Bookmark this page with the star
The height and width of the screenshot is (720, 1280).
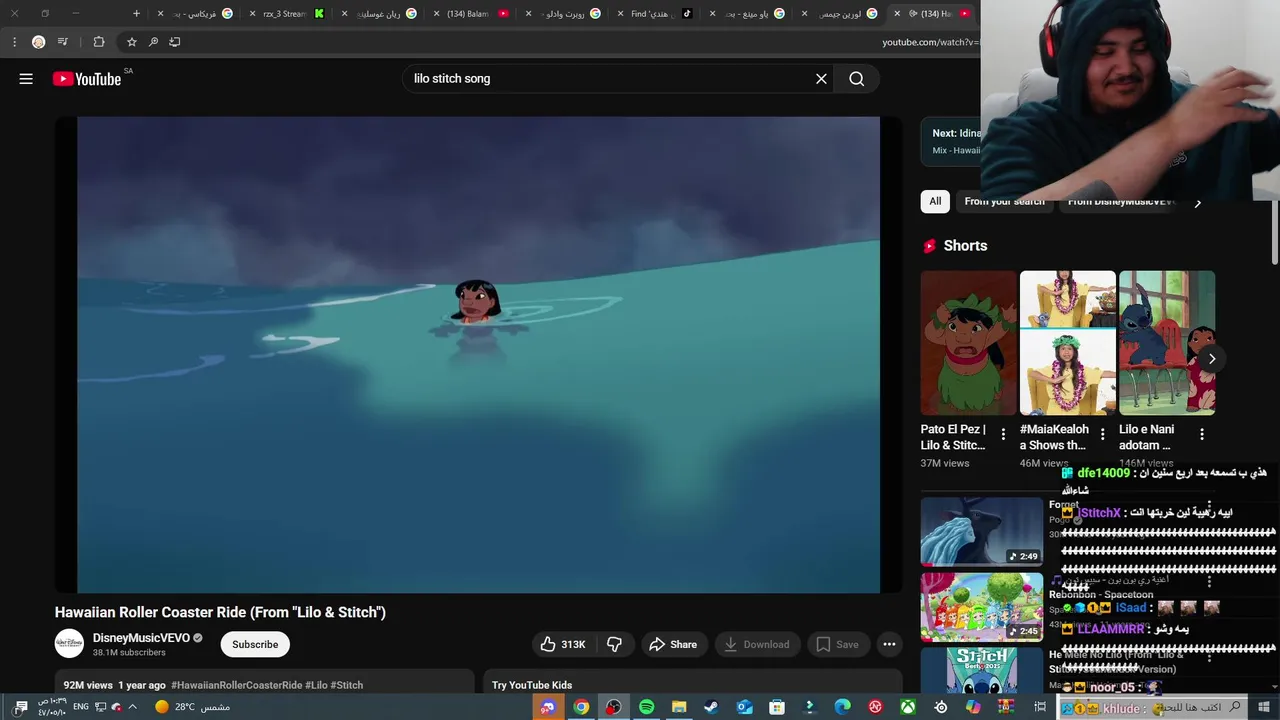[131, 42]
